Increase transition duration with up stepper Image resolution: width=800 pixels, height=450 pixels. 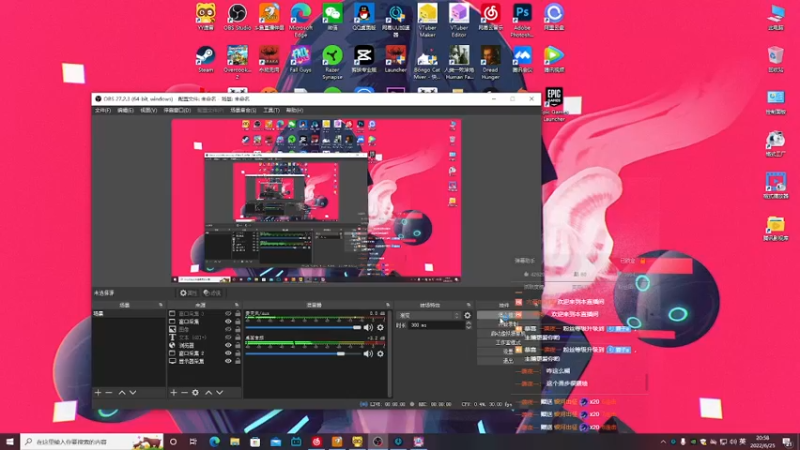(x=468, y=323)
